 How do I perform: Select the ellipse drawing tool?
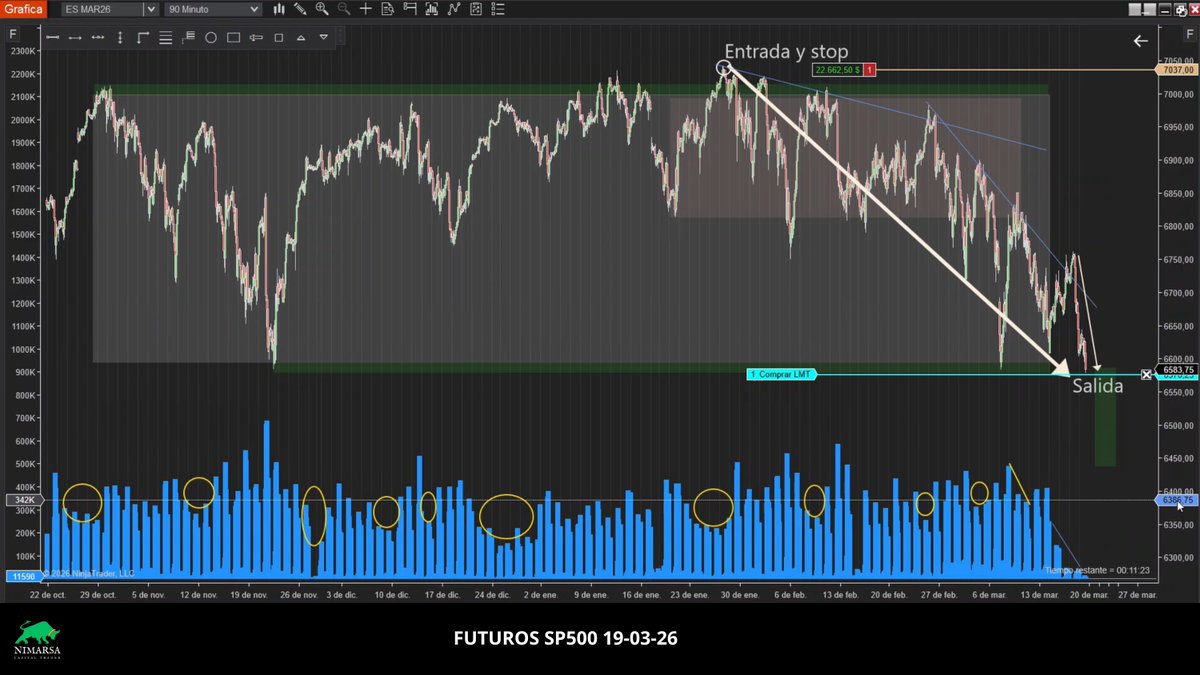click(x=211, y=38)
